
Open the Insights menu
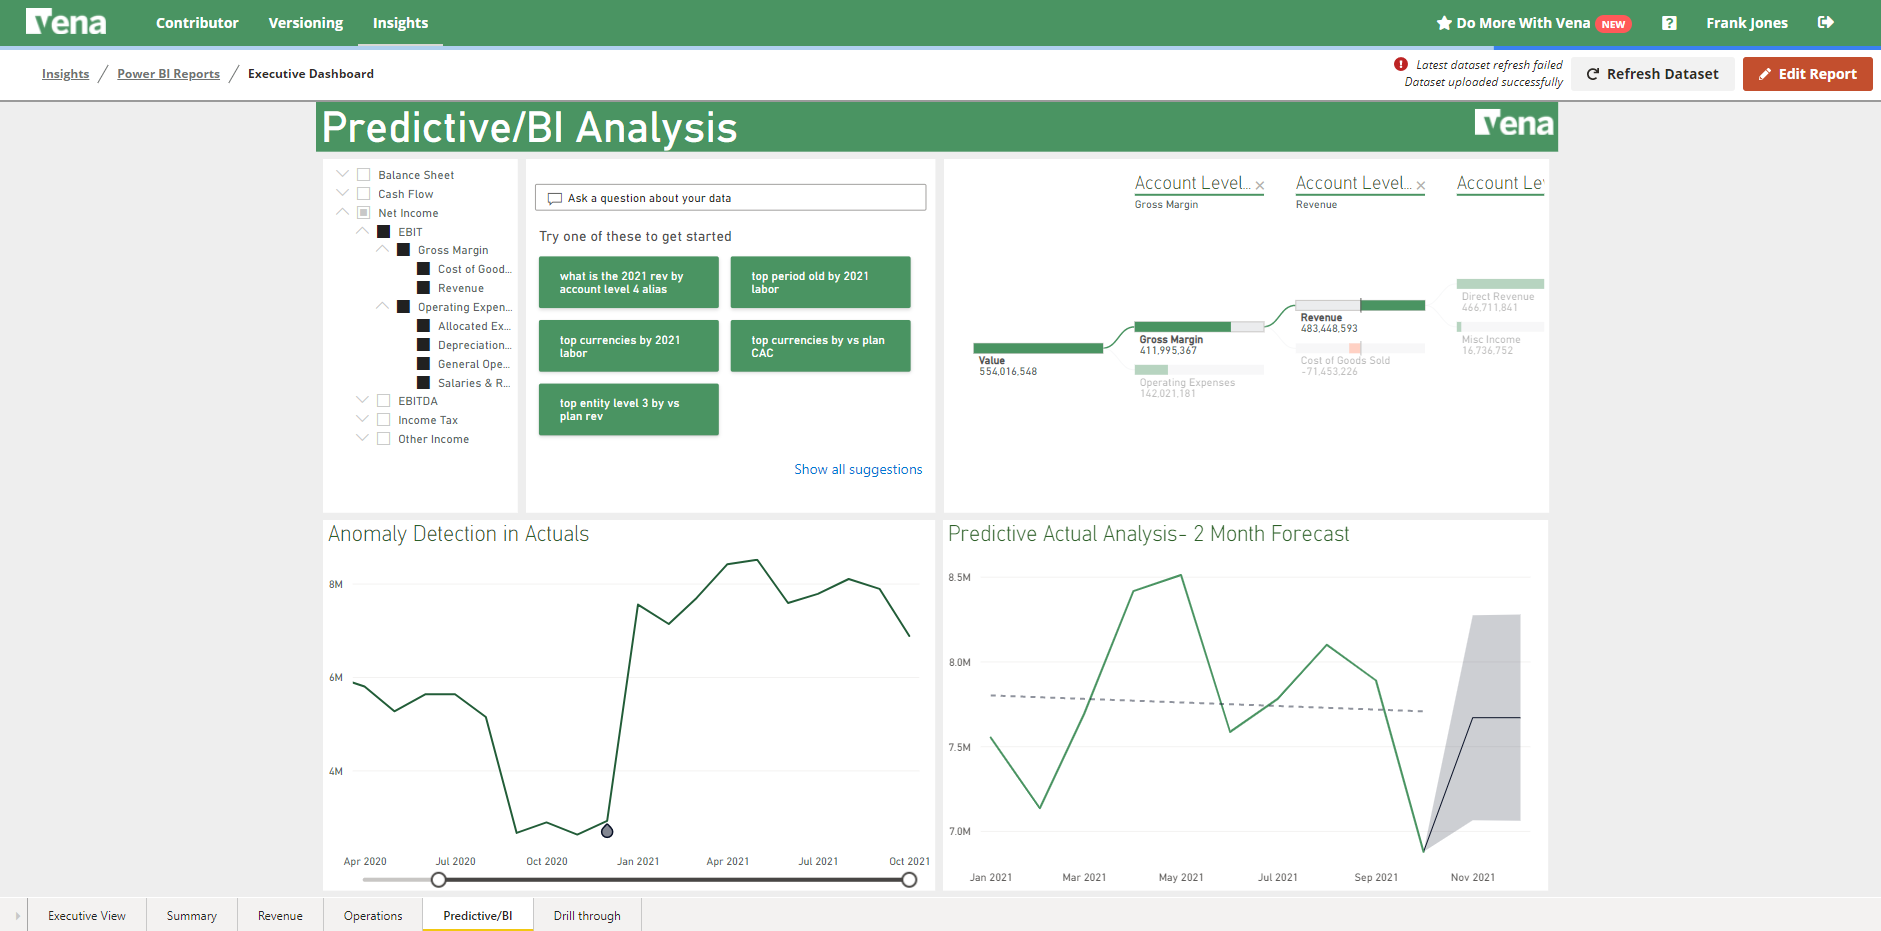(400, 23)
